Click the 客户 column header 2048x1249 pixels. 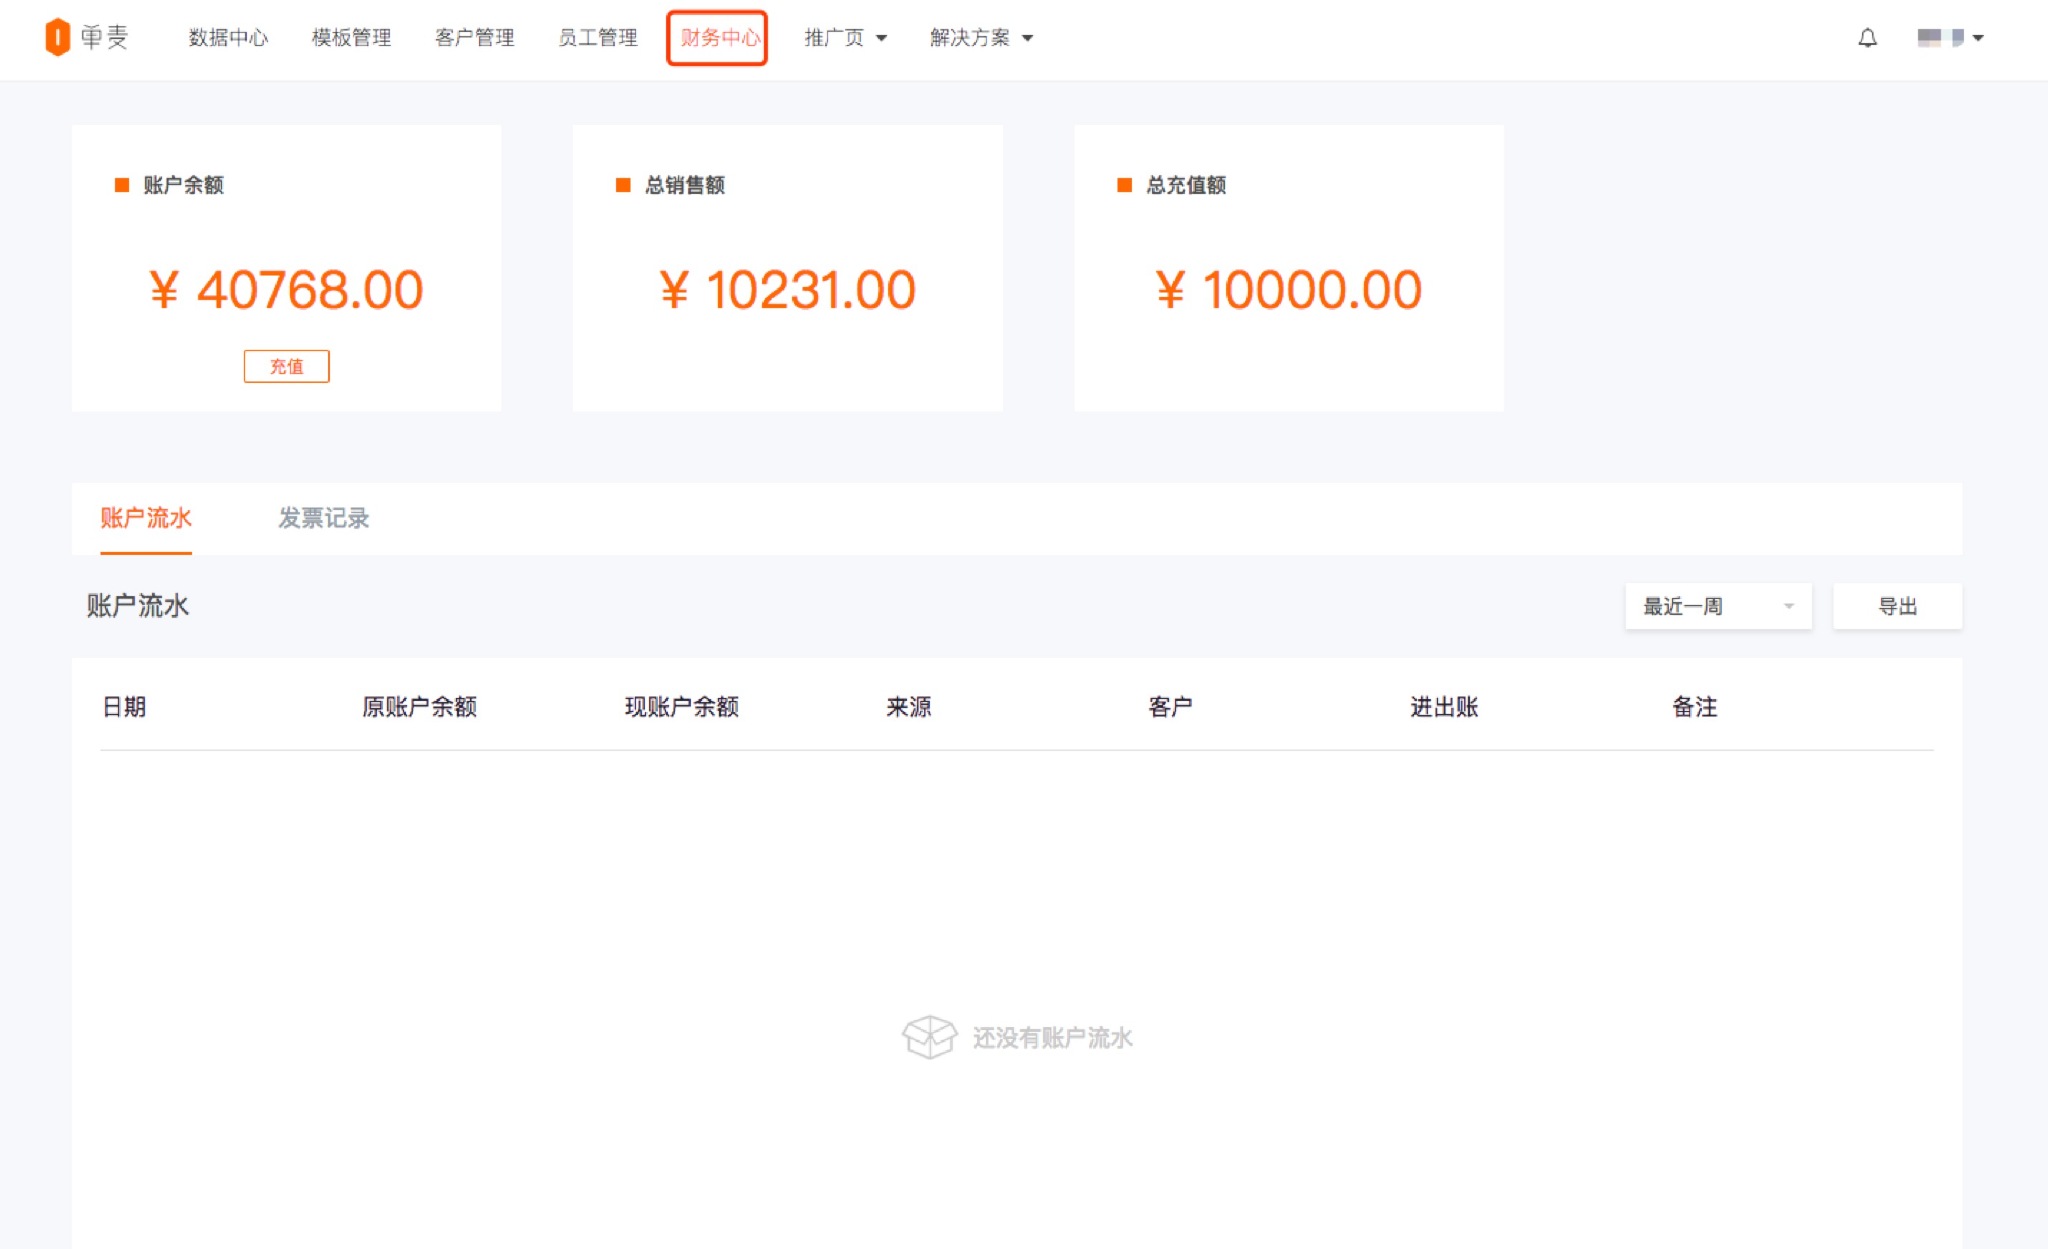1170,707
